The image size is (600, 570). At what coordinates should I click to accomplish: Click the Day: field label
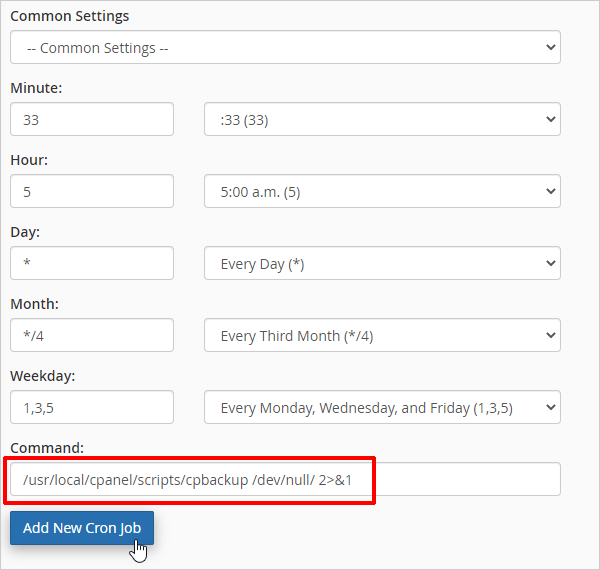click(x=25, y=232)
